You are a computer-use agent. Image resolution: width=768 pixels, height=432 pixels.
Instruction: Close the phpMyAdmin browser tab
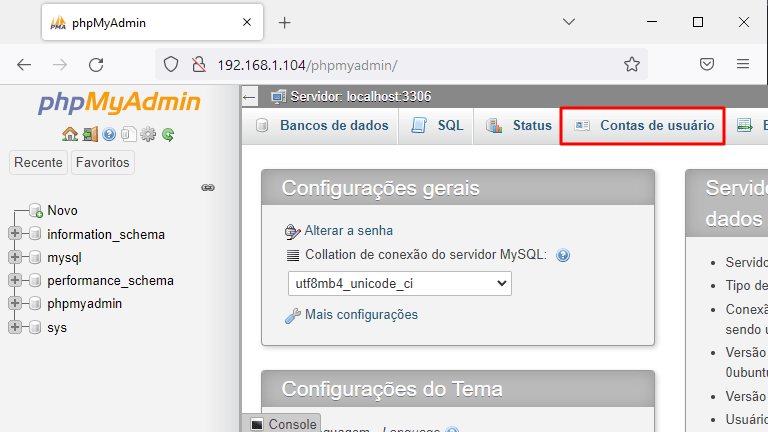pyautogui.click(x=247, y=23)
